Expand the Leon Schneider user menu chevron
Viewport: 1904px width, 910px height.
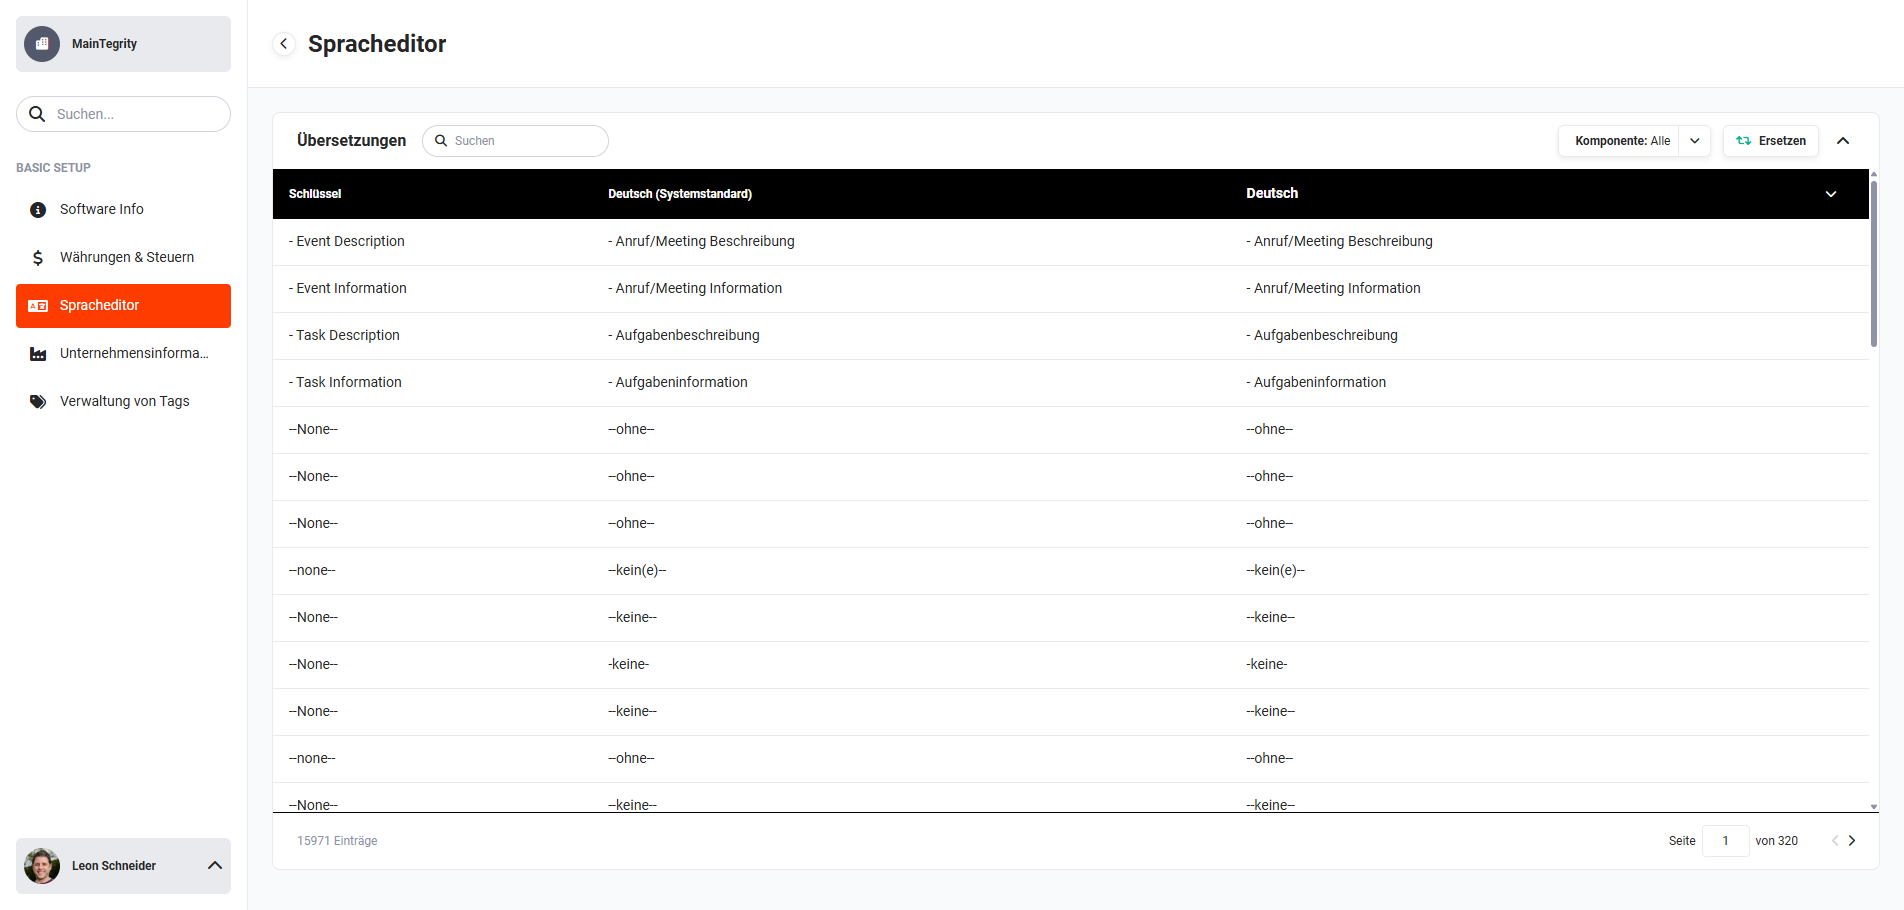pos(215,866)
